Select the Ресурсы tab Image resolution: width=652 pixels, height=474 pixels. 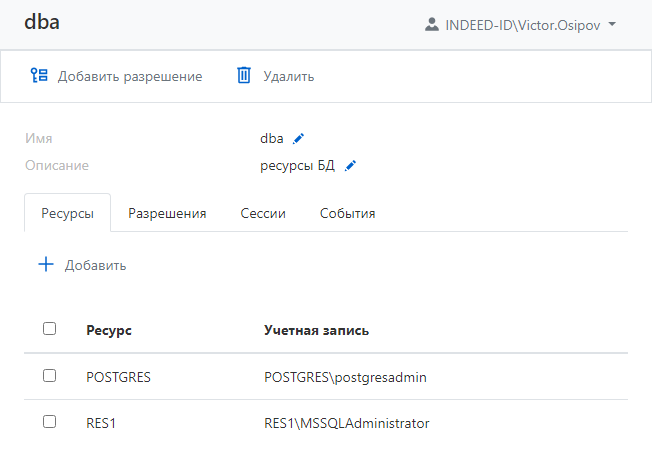[67, 213]
